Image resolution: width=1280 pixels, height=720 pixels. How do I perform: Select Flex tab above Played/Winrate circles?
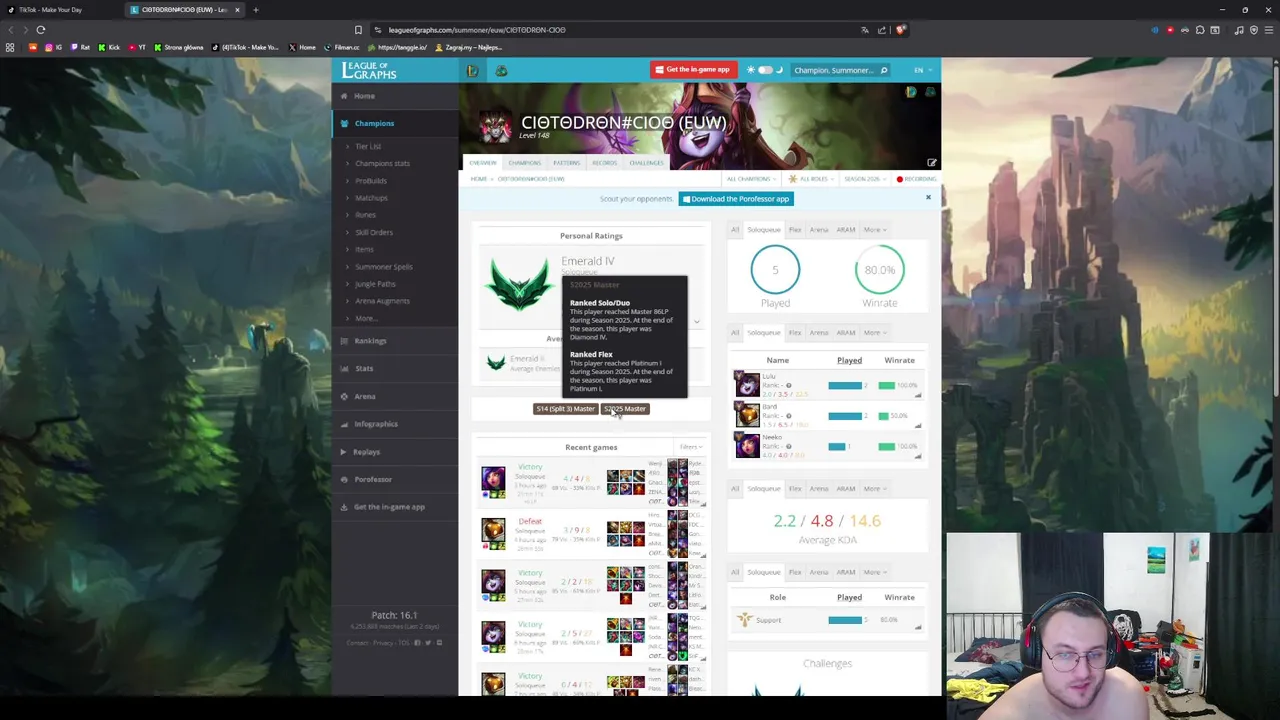(795, 230)
